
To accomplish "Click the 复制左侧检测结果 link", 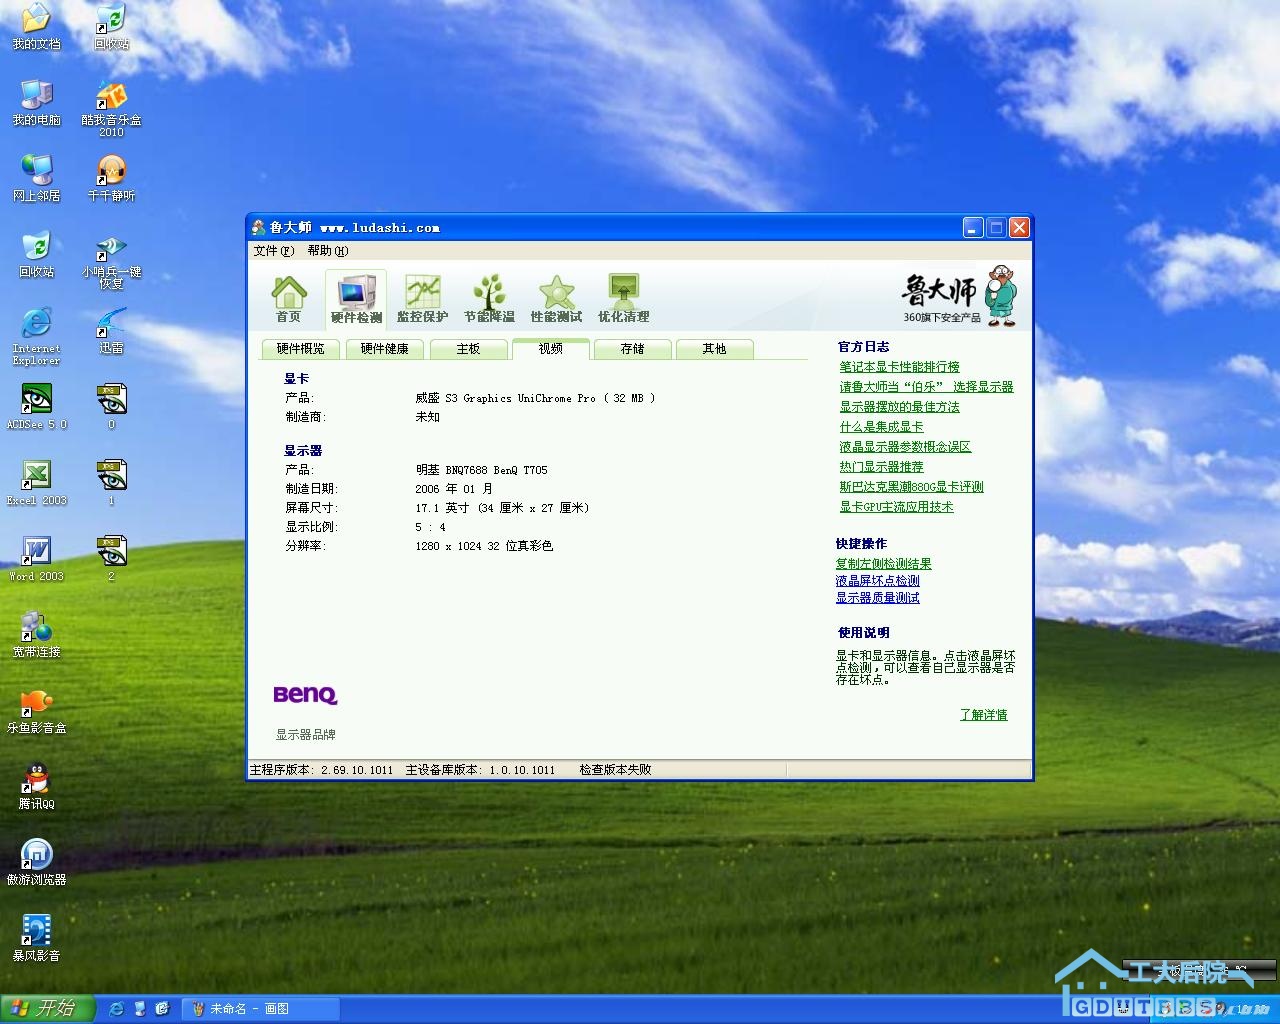I will coord(883,564).
